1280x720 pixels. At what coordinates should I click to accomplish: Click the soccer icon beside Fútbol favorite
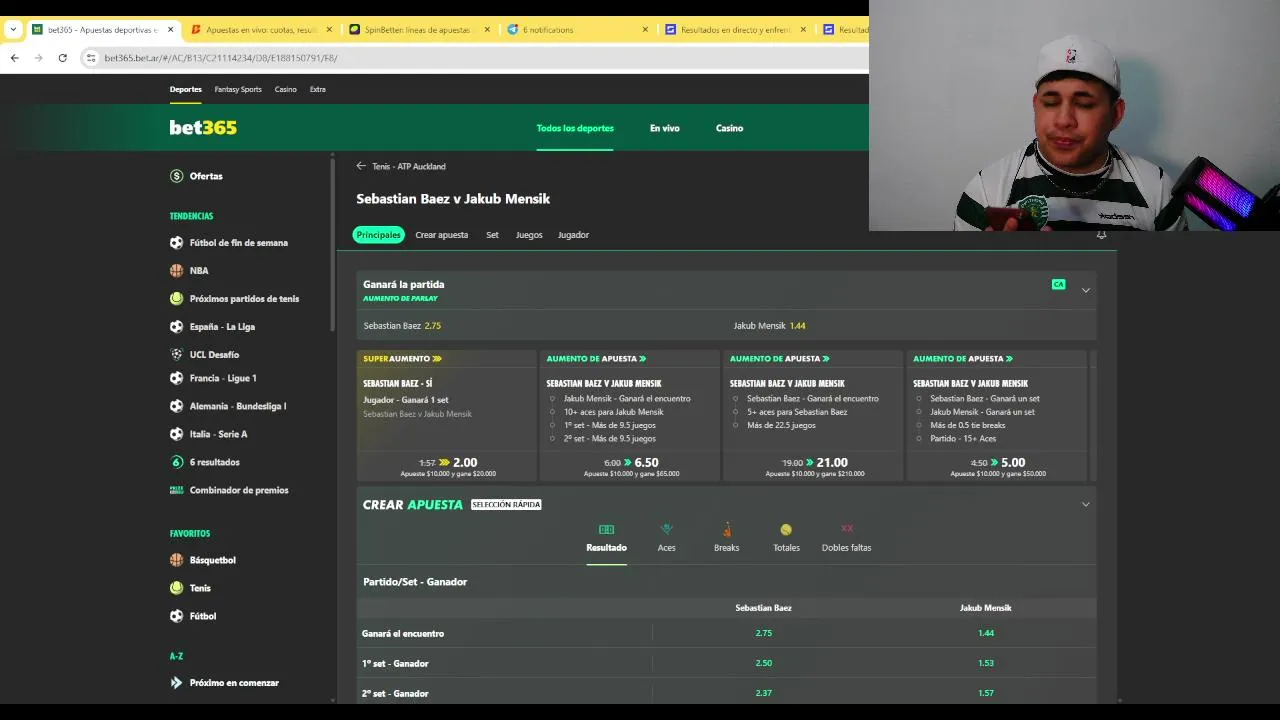coord(177,617)
